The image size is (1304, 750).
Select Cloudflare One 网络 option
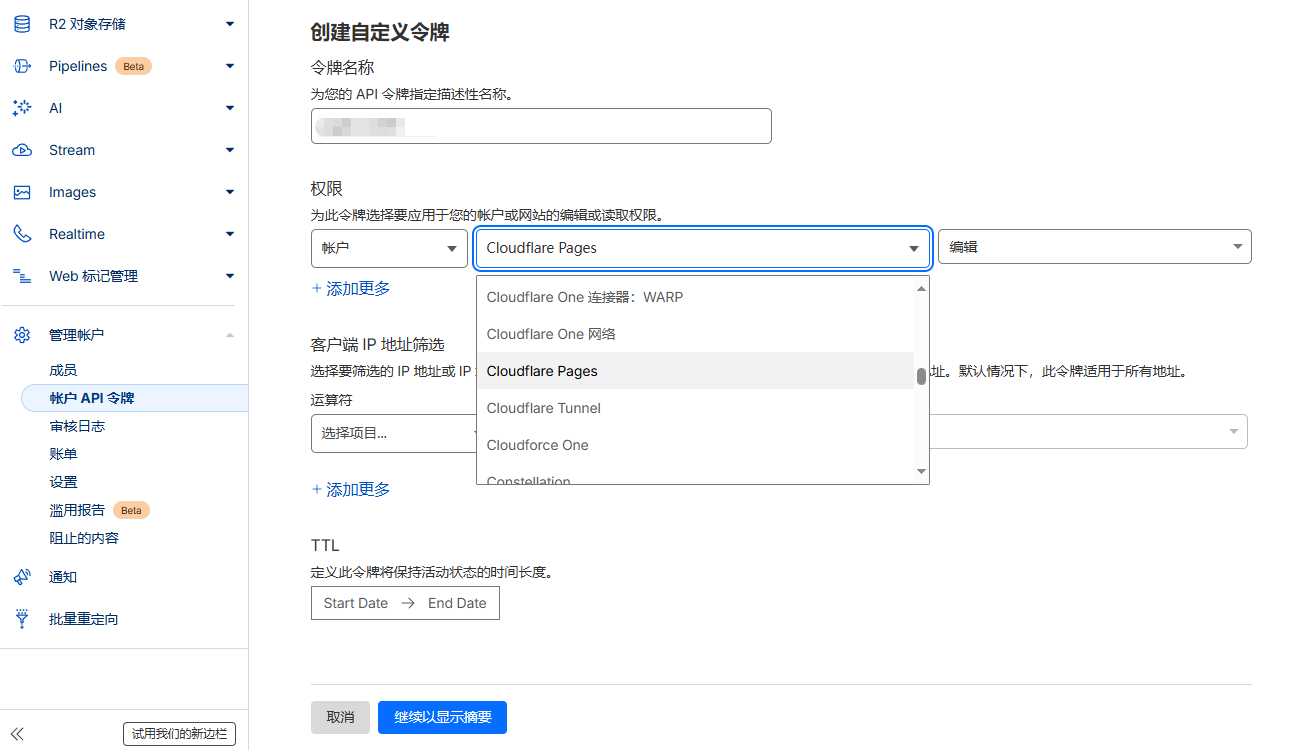pos(695,334)
